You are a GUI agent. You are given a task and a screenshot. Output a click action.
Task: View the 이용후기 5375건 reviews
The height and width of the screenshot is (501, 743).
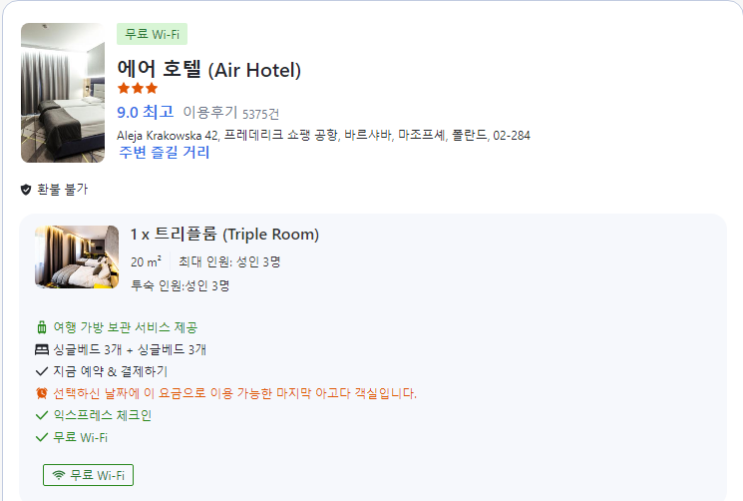point(231,113)
